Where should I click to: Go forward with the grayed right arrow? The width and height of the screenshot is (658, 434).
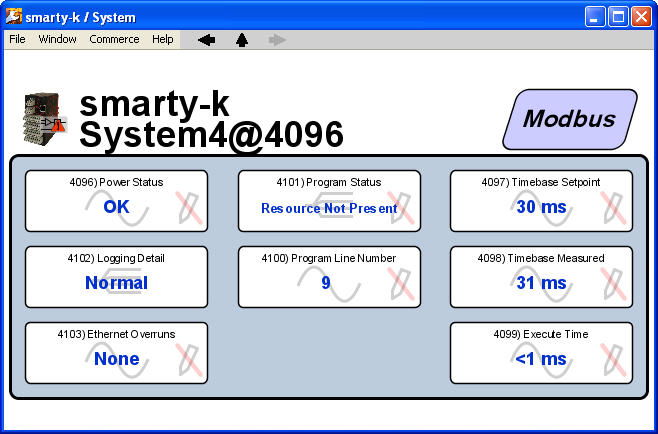click(277, 40)
